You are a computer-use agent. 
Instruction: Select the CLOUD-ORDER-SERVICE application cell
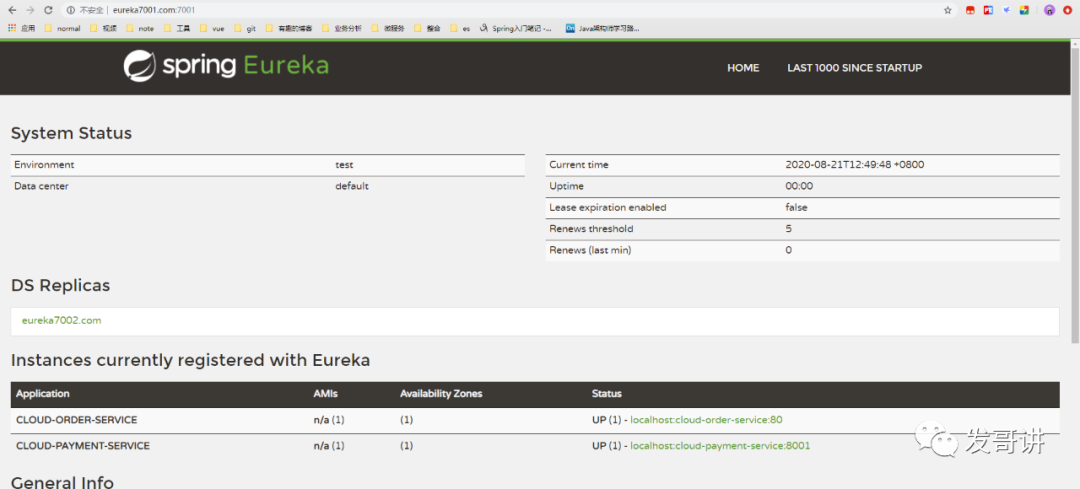[x=76, y=419]
